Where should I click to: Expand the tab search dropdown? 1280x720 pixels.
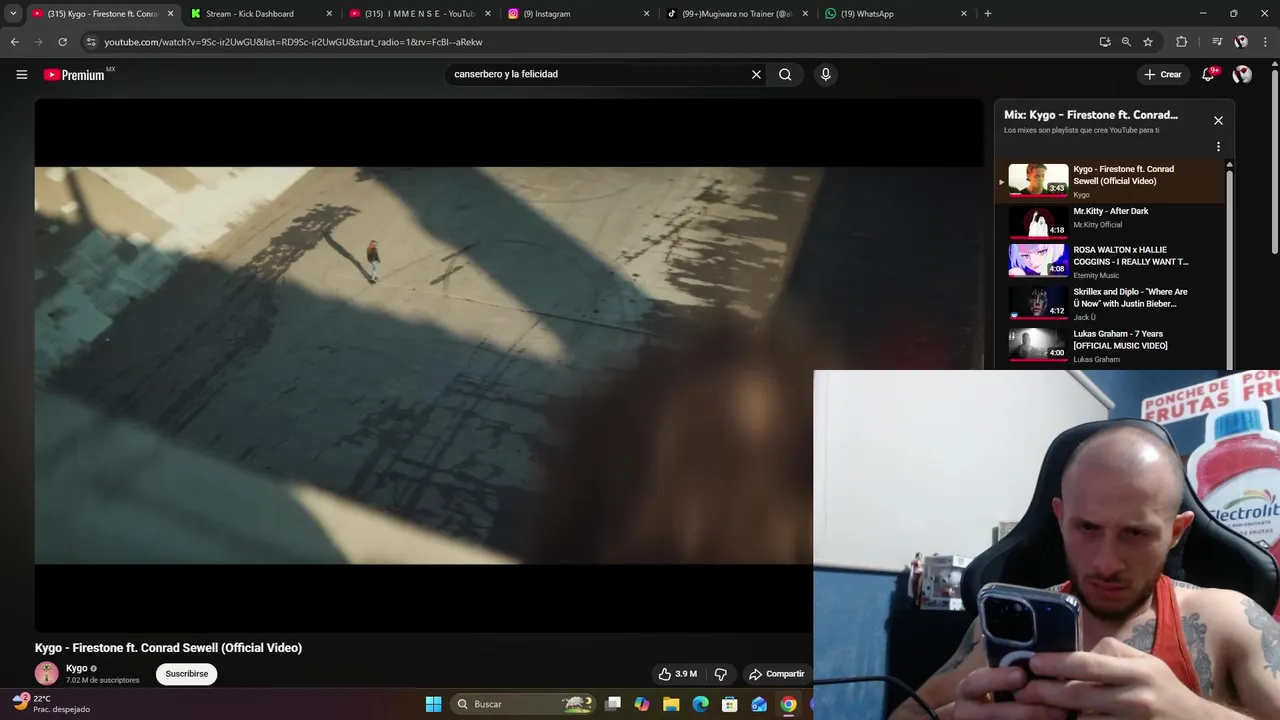click(13, 14)
